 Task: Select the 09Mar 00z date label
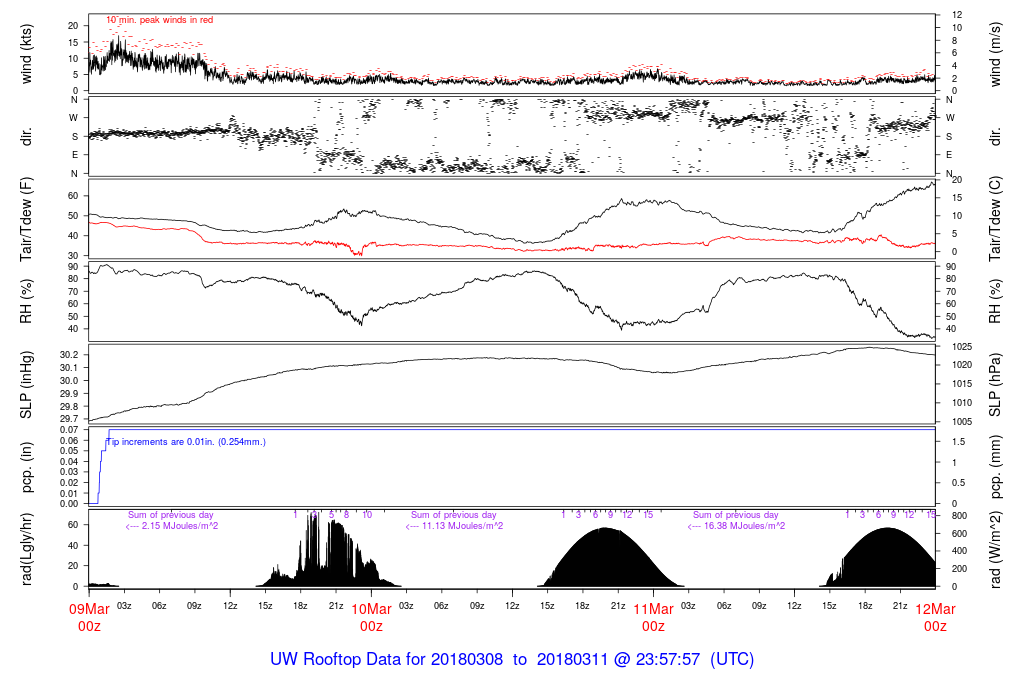click(89, 617)
